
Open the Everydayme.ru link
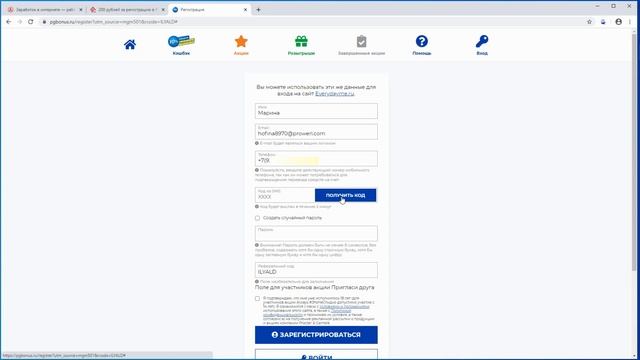(335, 93)
